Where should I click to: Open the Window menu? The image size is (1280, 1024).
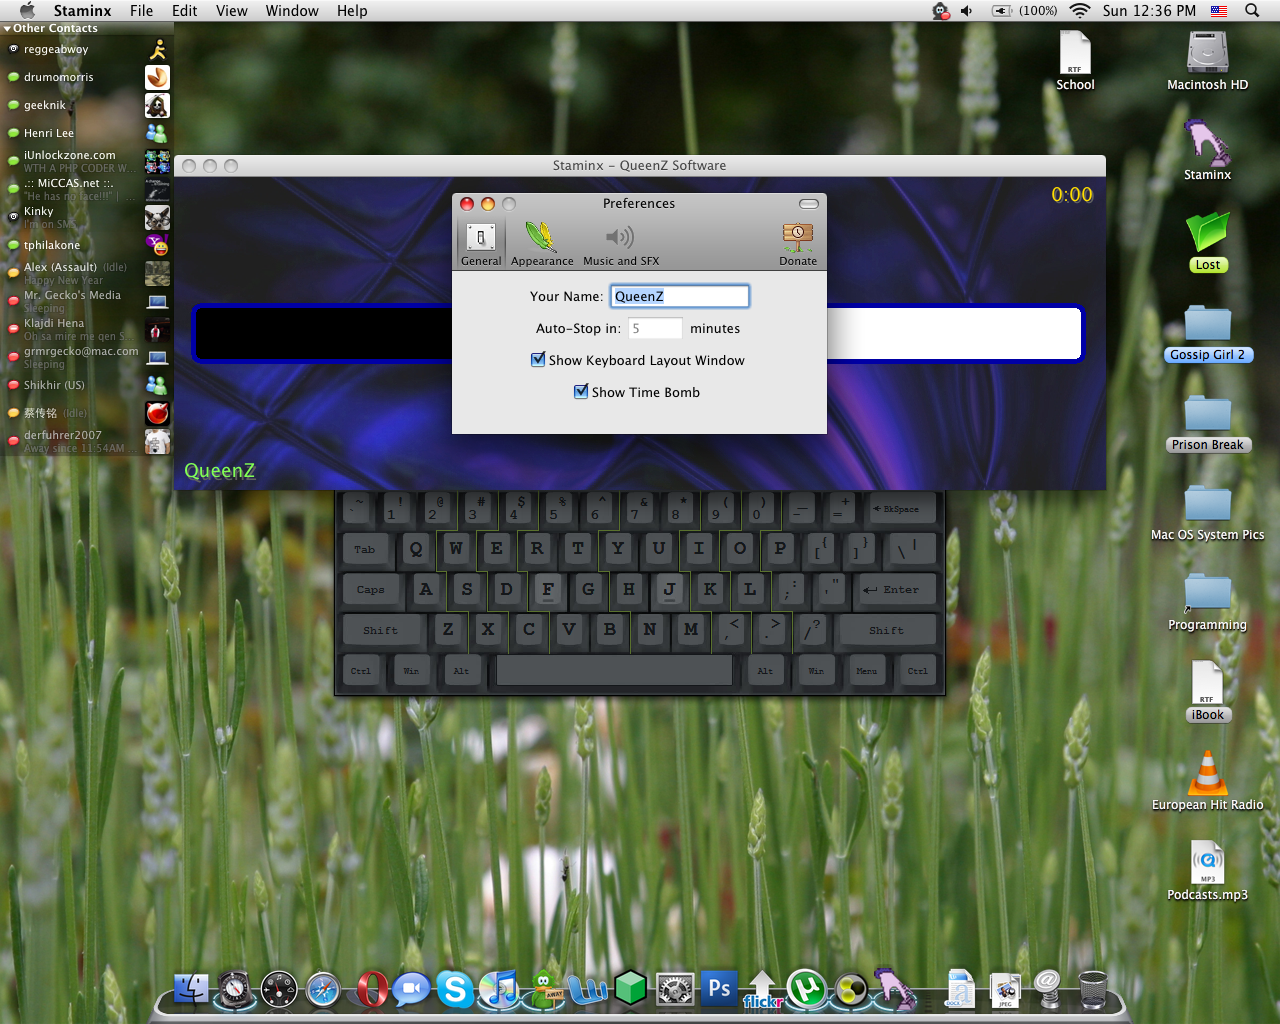292,11
